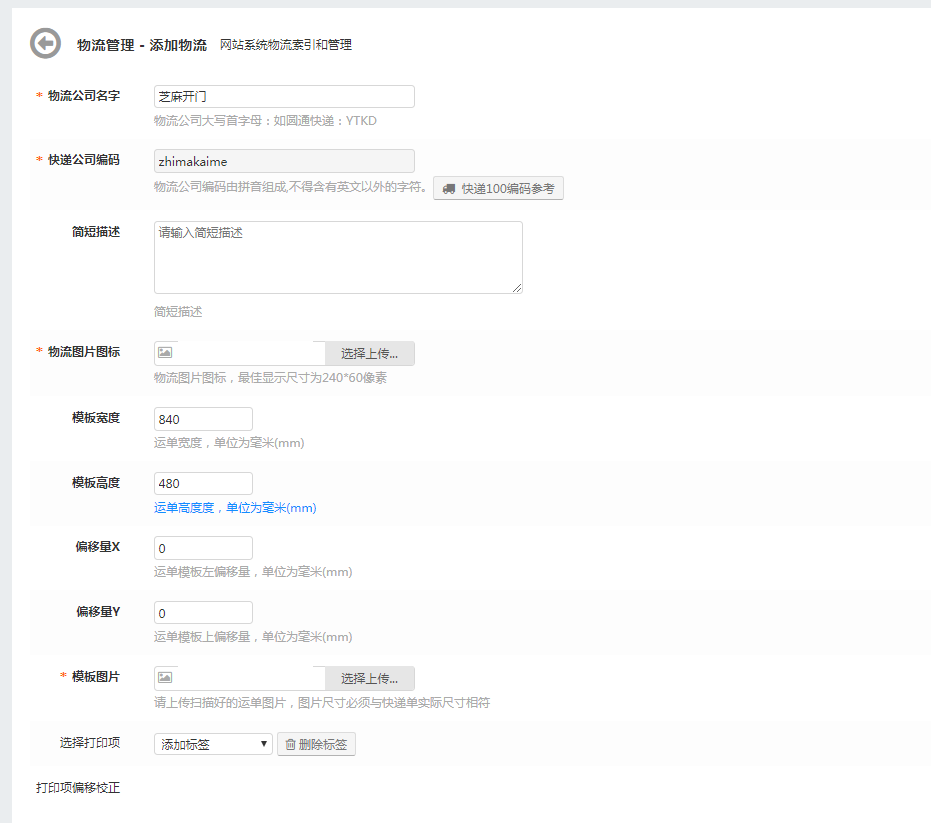The image size is (931, 823).
Task: Focus the 物流公司名字 input field
Action: [x=284, y=97]
